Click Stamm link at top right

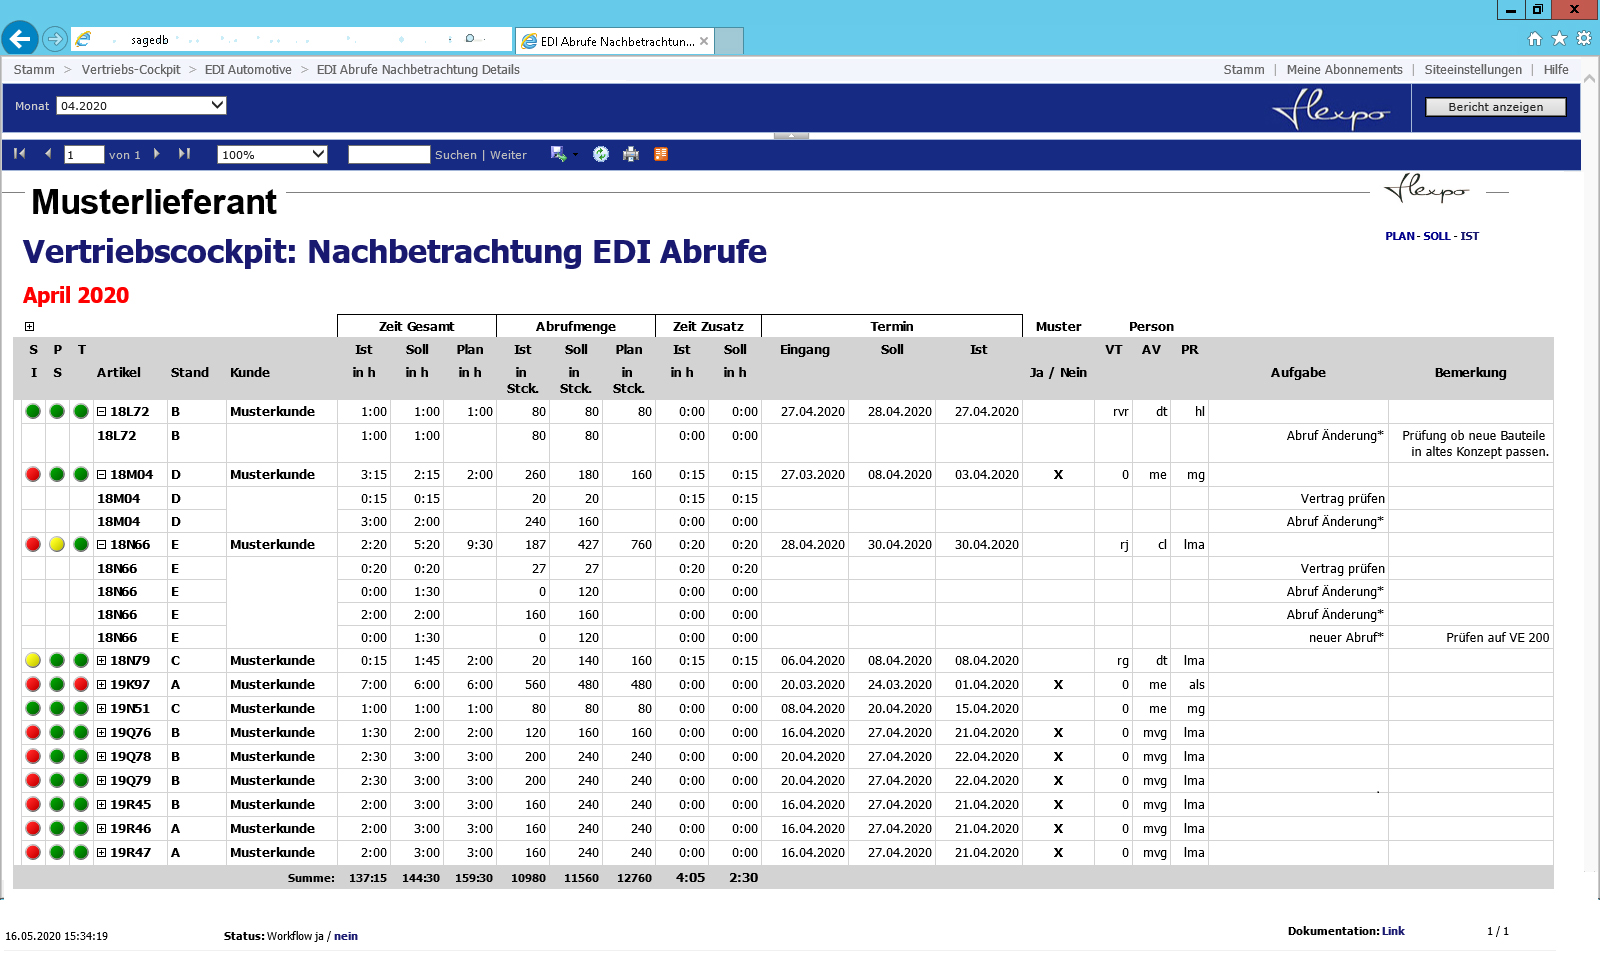1244,69
